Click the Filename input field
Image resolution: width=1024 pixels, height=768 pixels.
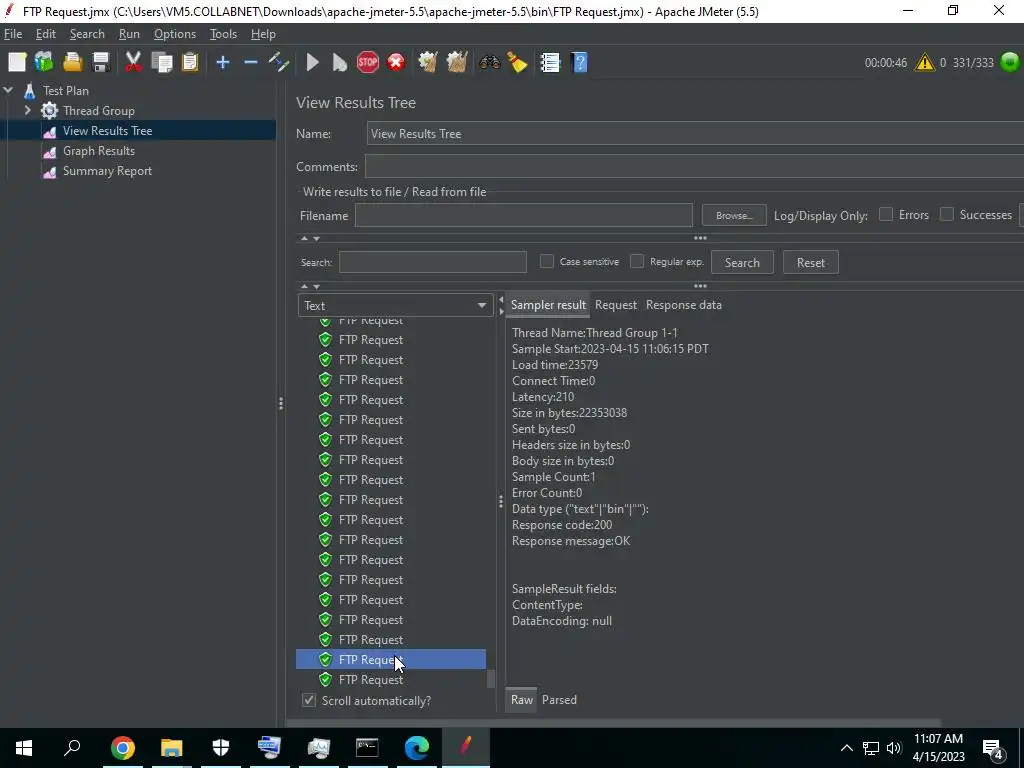tap(523, 215)
